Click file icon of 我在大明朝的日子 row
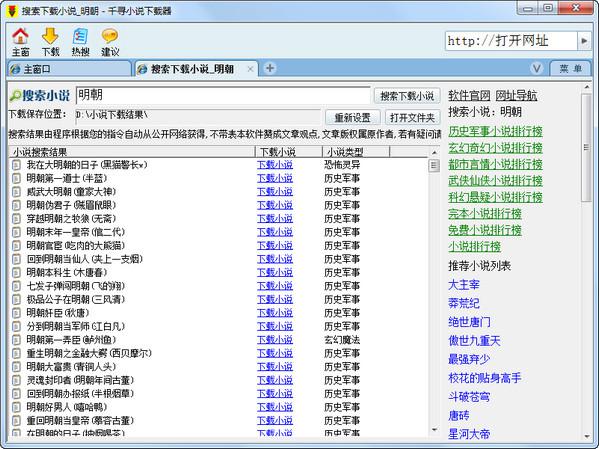 (x=16, y=165)
